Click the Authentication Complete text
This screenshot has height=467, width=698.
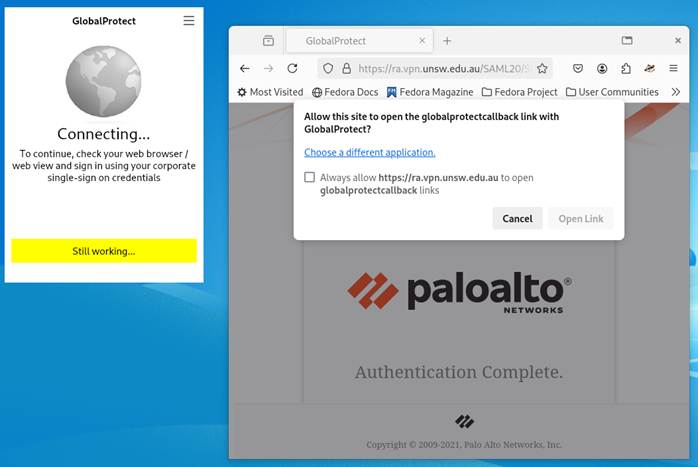pyautogui.click(x=459, y=372)
